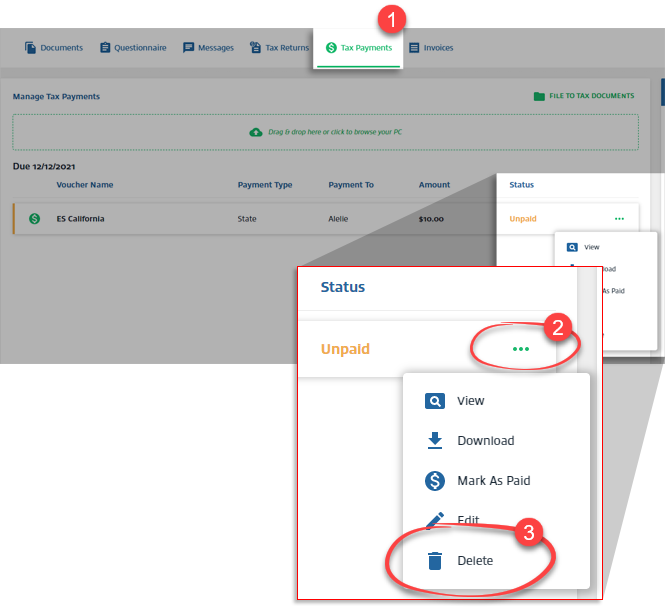
Task: Click the small Unpaid status in the table row
Action: click(x=523, y=219)
